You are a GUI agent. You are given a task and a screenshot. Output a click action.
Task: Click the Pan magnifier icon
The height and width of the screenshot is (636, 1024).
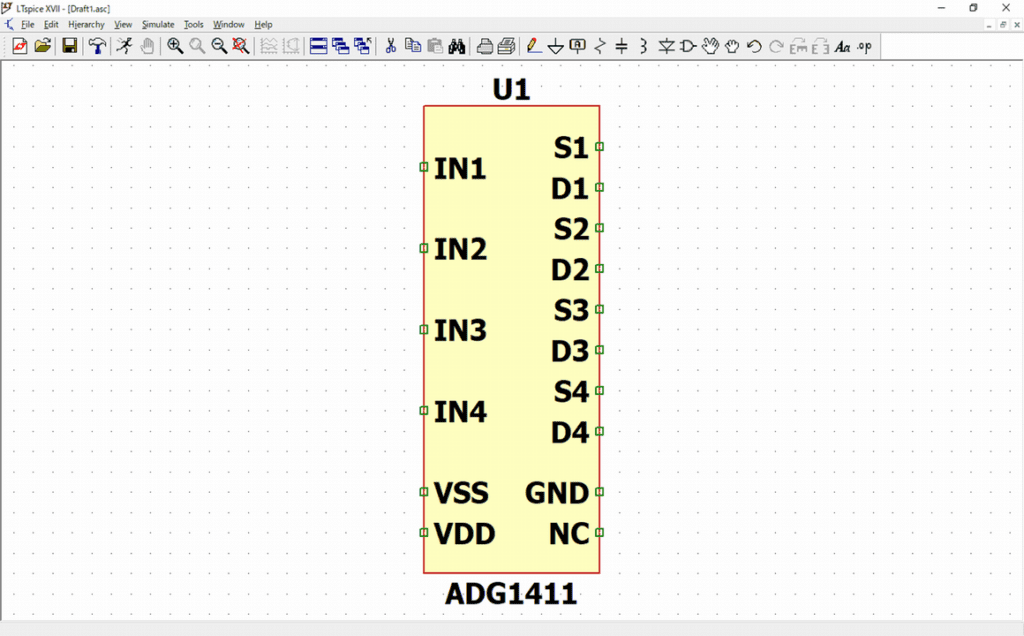click(197, 46)
